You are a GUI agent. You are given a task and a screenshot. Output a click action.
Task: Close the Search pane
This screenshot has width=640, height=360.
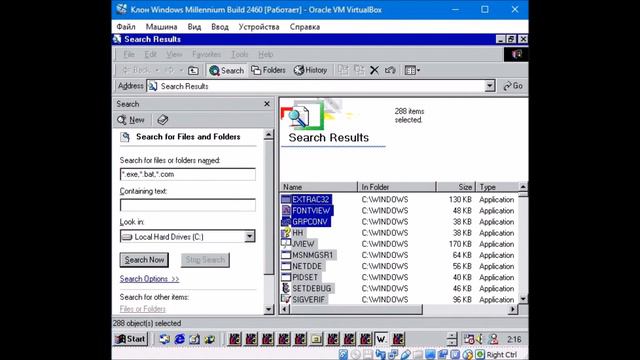point(267,104)
